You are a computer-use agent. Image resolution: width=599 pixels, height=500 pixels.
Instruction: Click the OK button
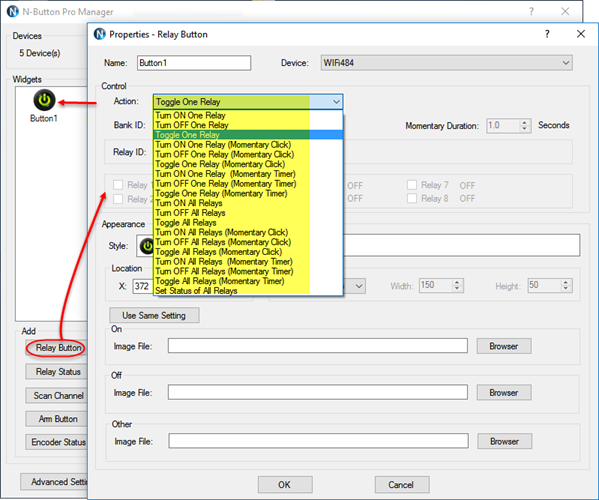pos(285,485)
